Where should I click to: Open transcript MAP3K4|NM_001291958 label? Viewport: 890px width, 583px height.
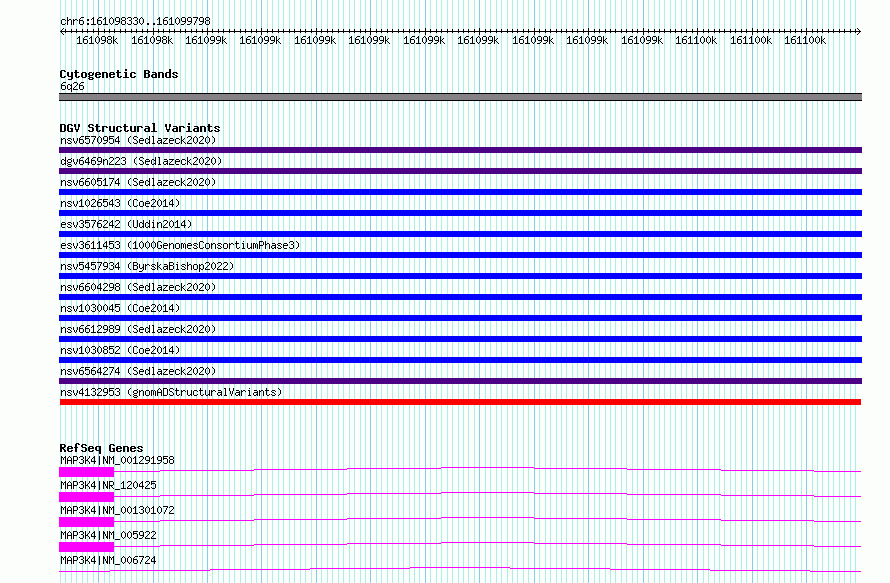point(117,460)
